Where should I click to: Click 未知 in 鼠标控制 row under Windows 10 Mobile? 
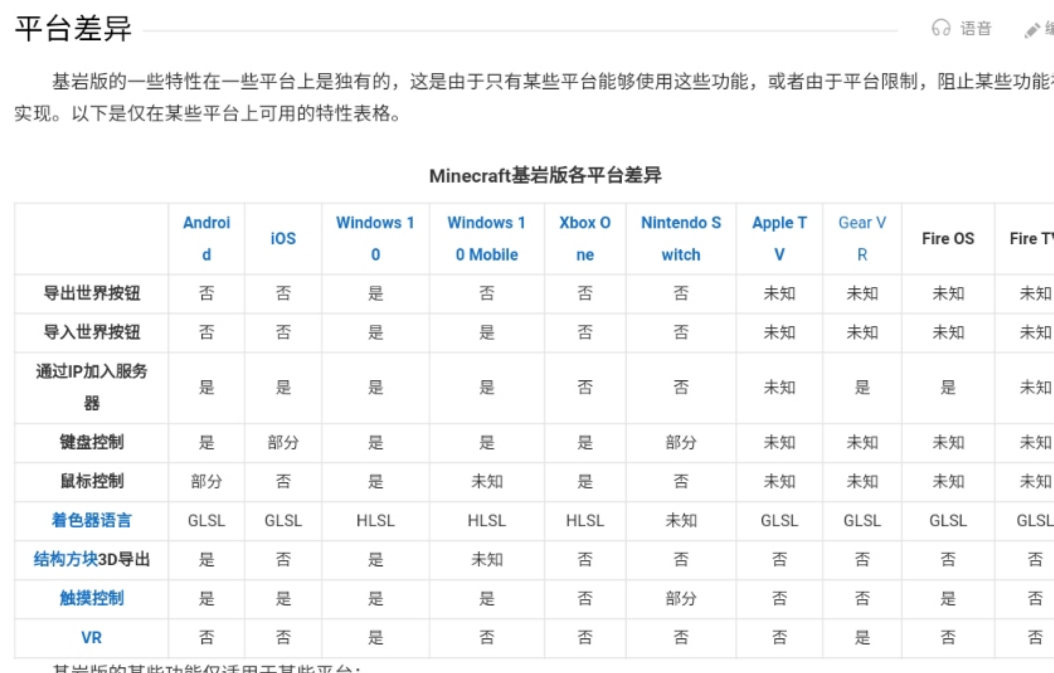pos(487,481)
